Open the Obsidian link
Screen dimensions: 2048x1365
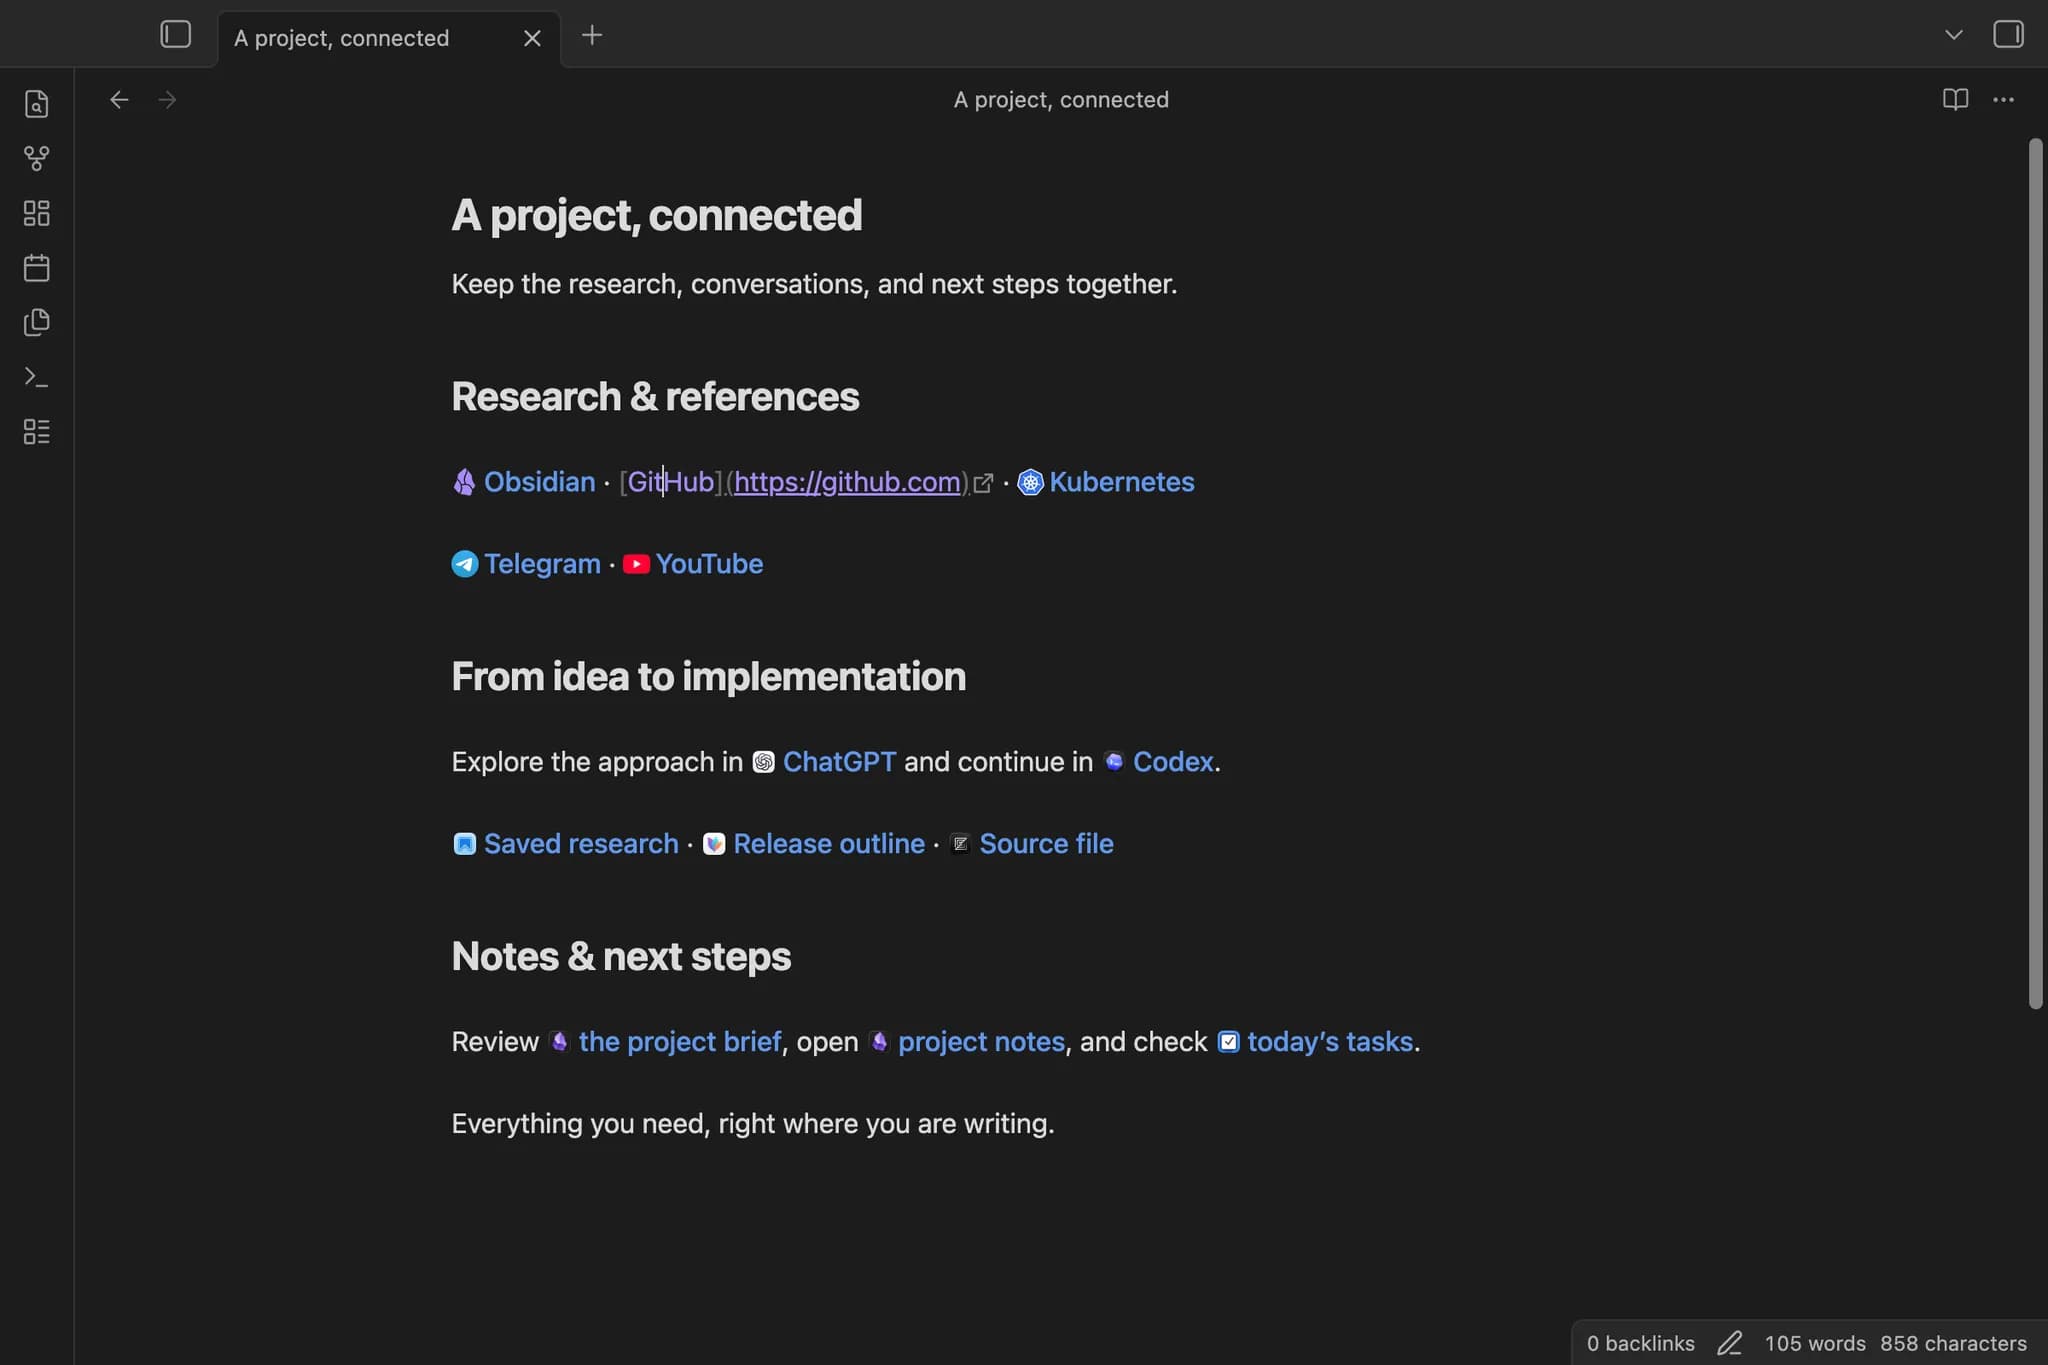pos(539,482)
